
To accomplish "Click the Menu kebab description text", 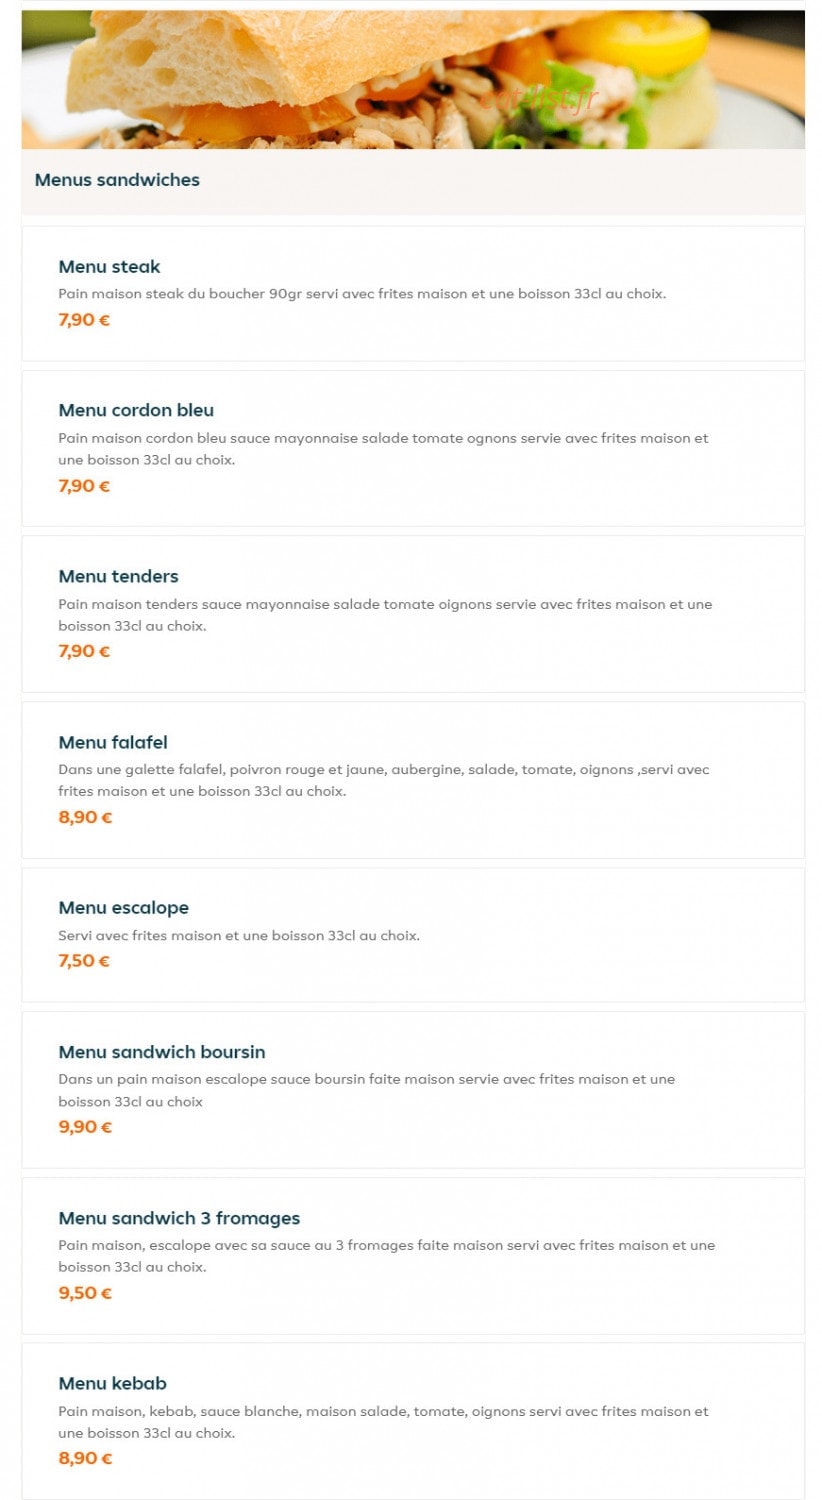I will (383, 1422).
